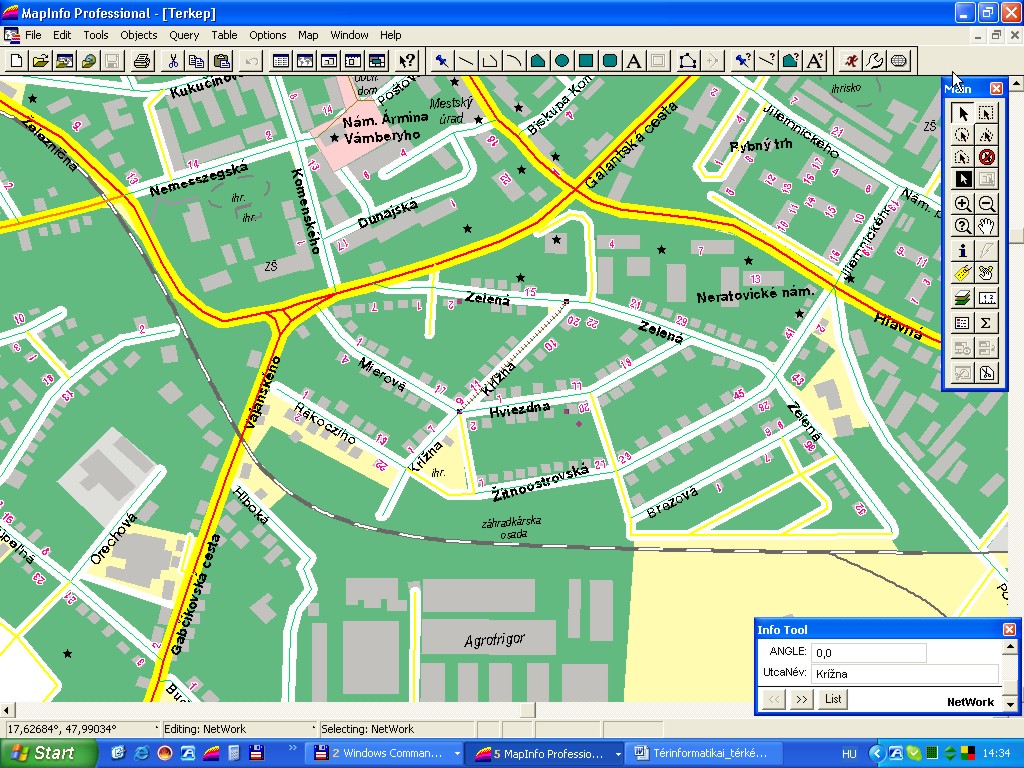Click the List button in Info Tool

(833, 699)
